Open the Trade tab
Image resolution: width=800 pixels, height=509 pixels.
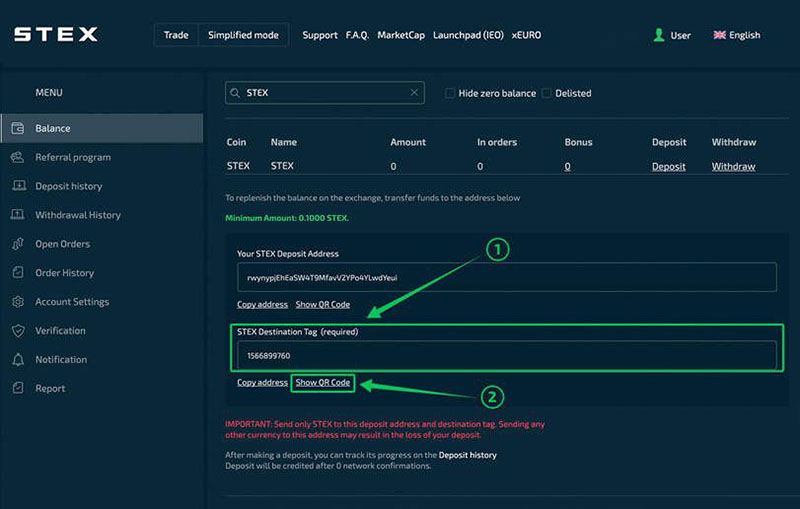pos(176,35)
